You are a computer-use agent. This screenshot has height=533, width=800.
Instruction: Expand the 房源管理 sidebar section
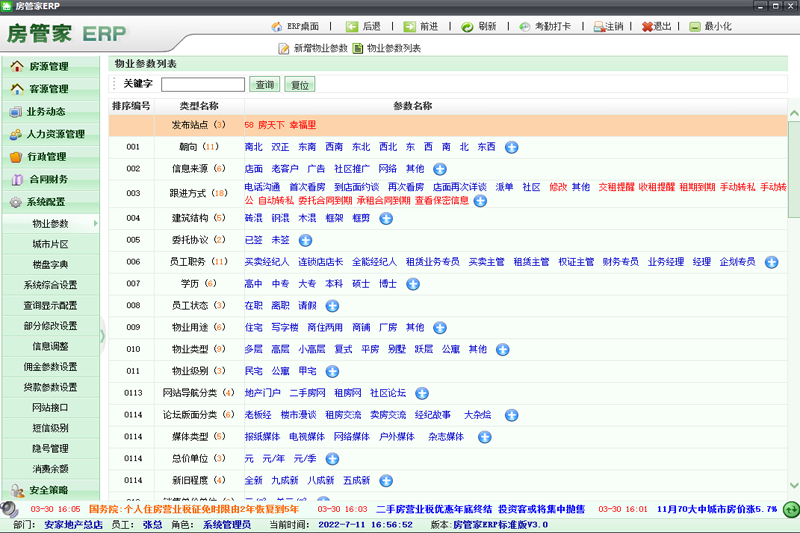coord(50,67)
